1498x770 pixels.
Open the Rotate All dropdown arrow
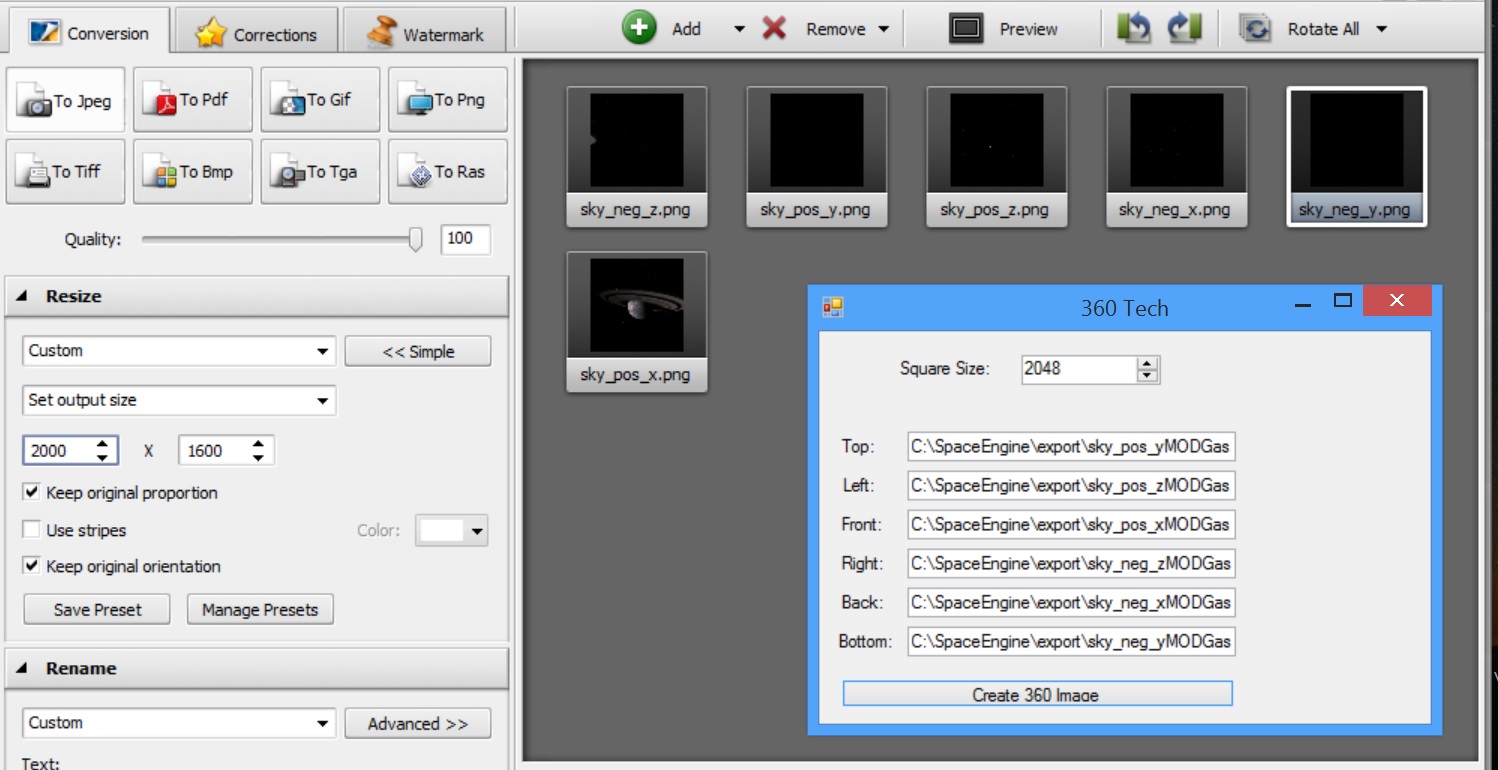click(1381, 29)
